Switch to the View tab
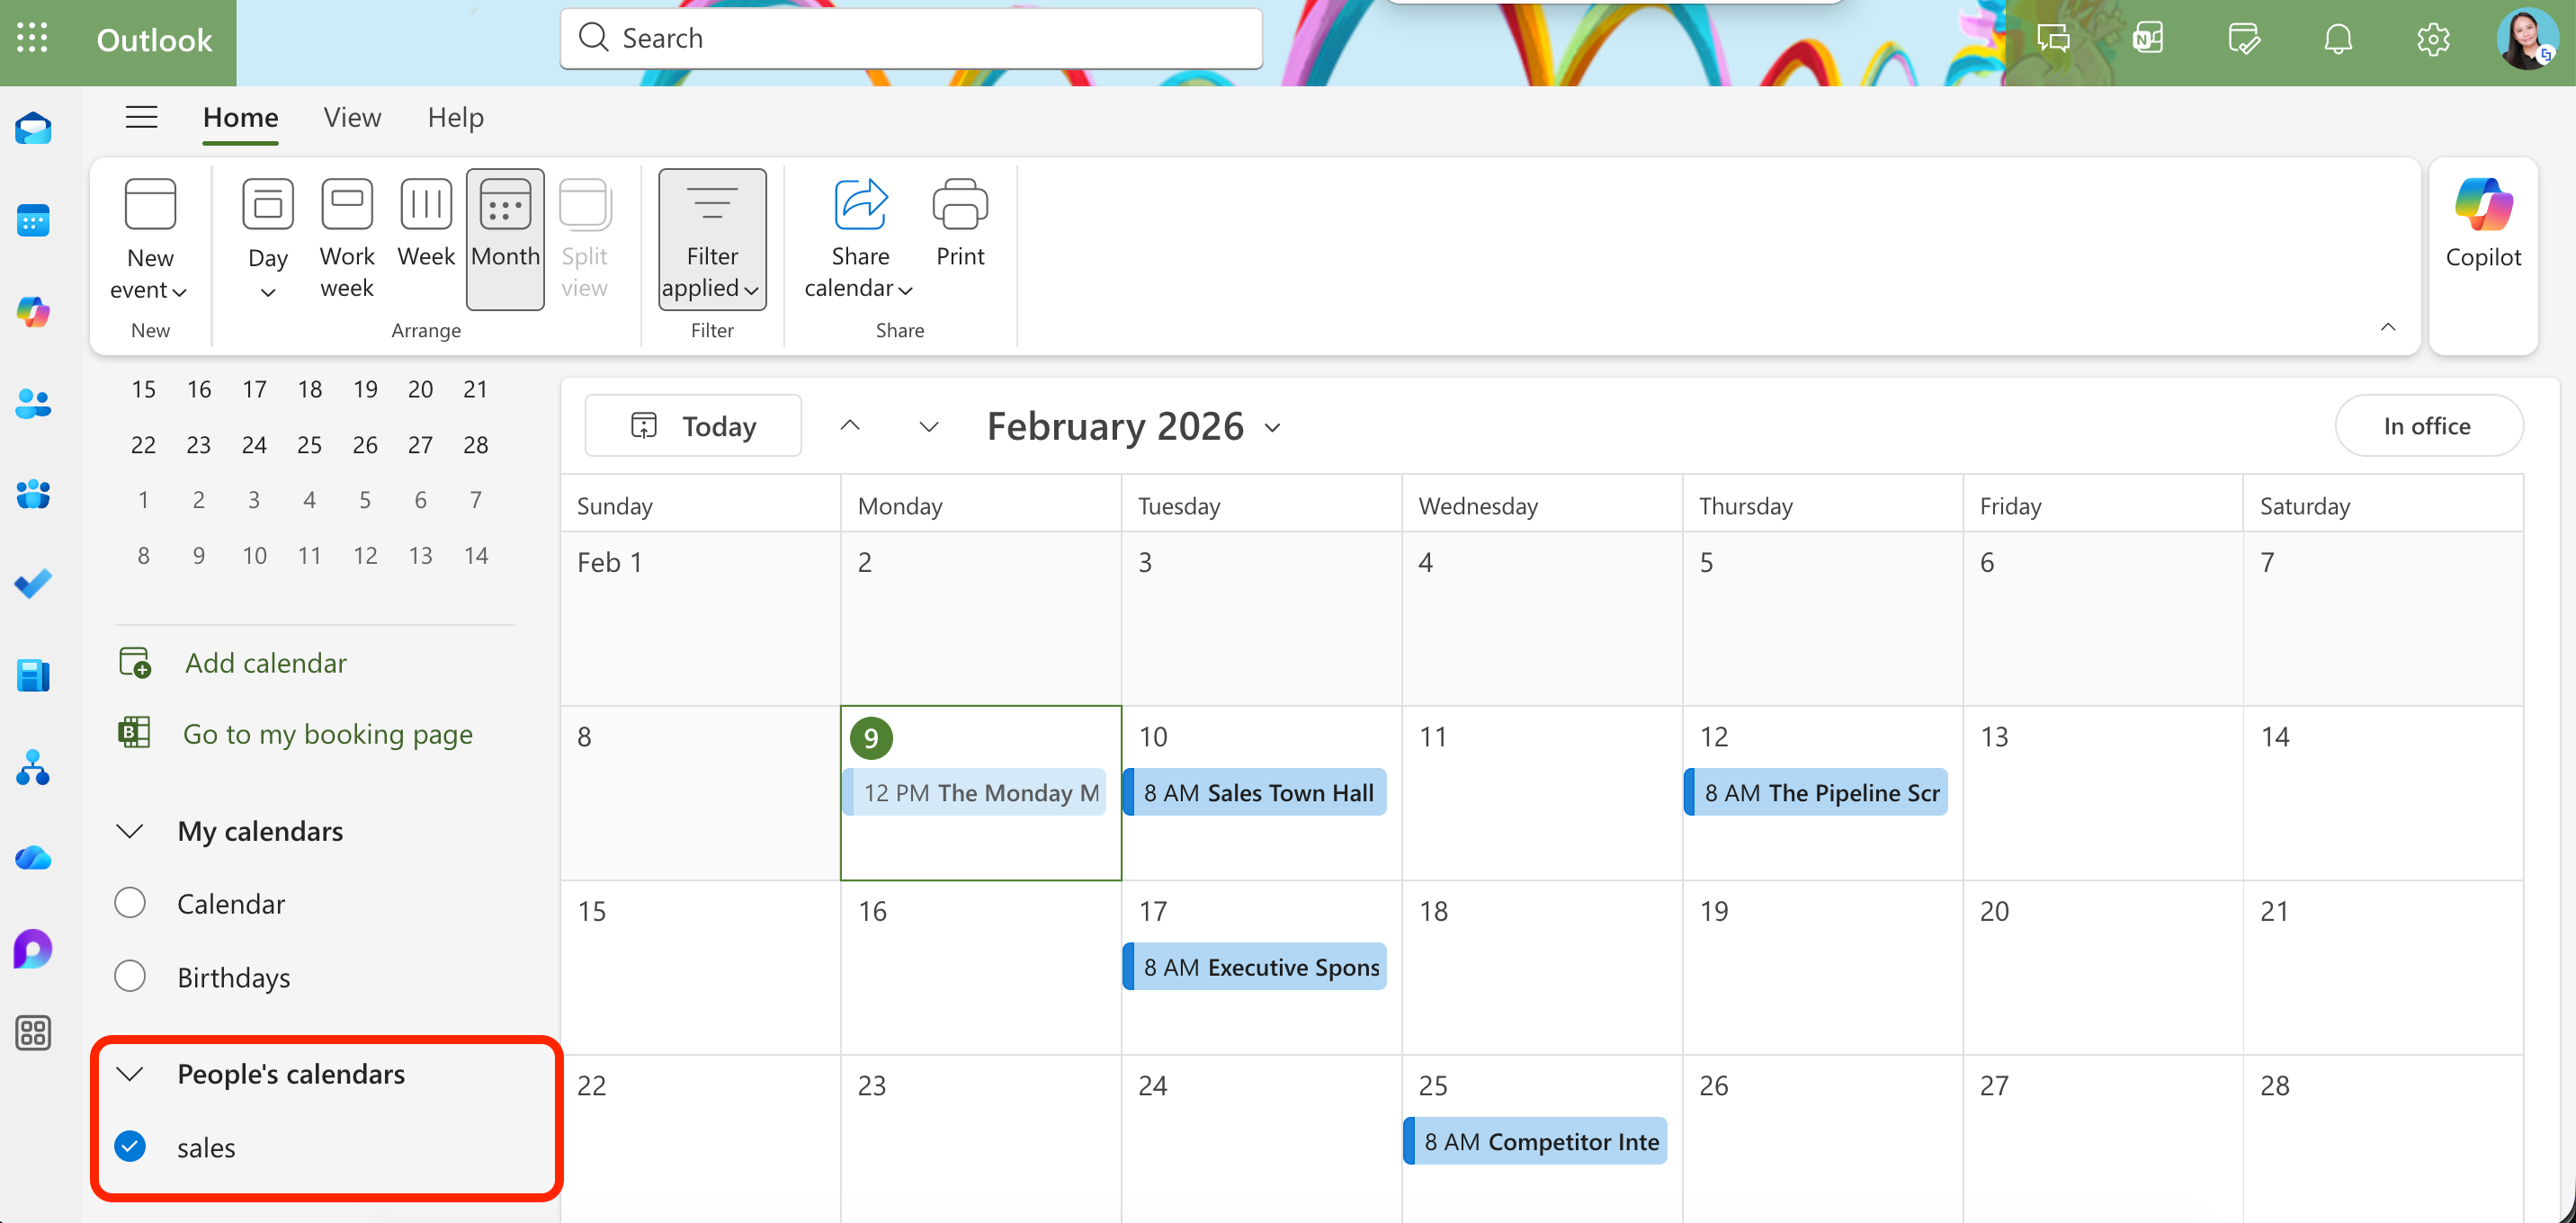This screenshot has height=1223, width=2576. (351, 117)
